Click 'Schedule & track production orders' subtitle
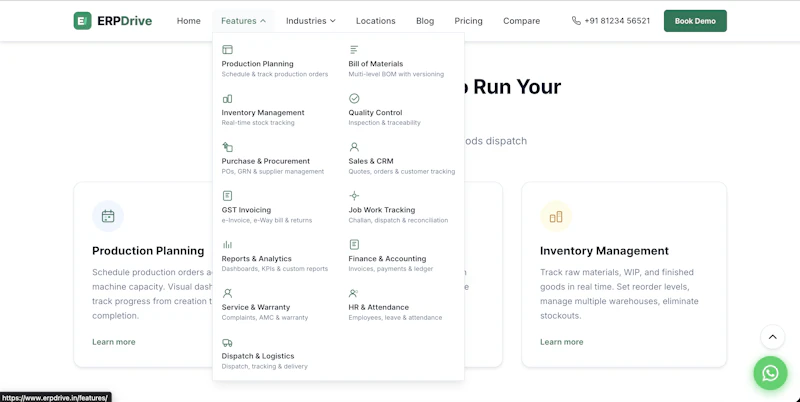The height and width of the screenshot is (402, 800). 274,74
